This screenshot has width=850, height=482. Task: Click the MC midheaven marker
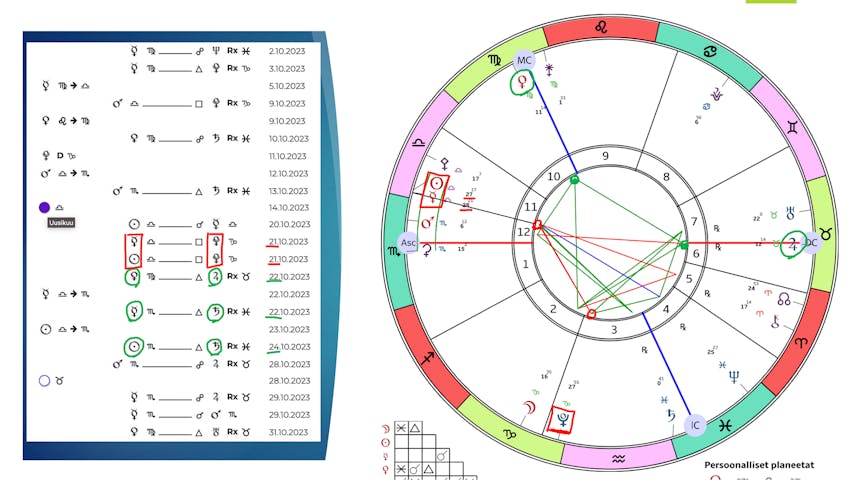click(x=523, y=61)
